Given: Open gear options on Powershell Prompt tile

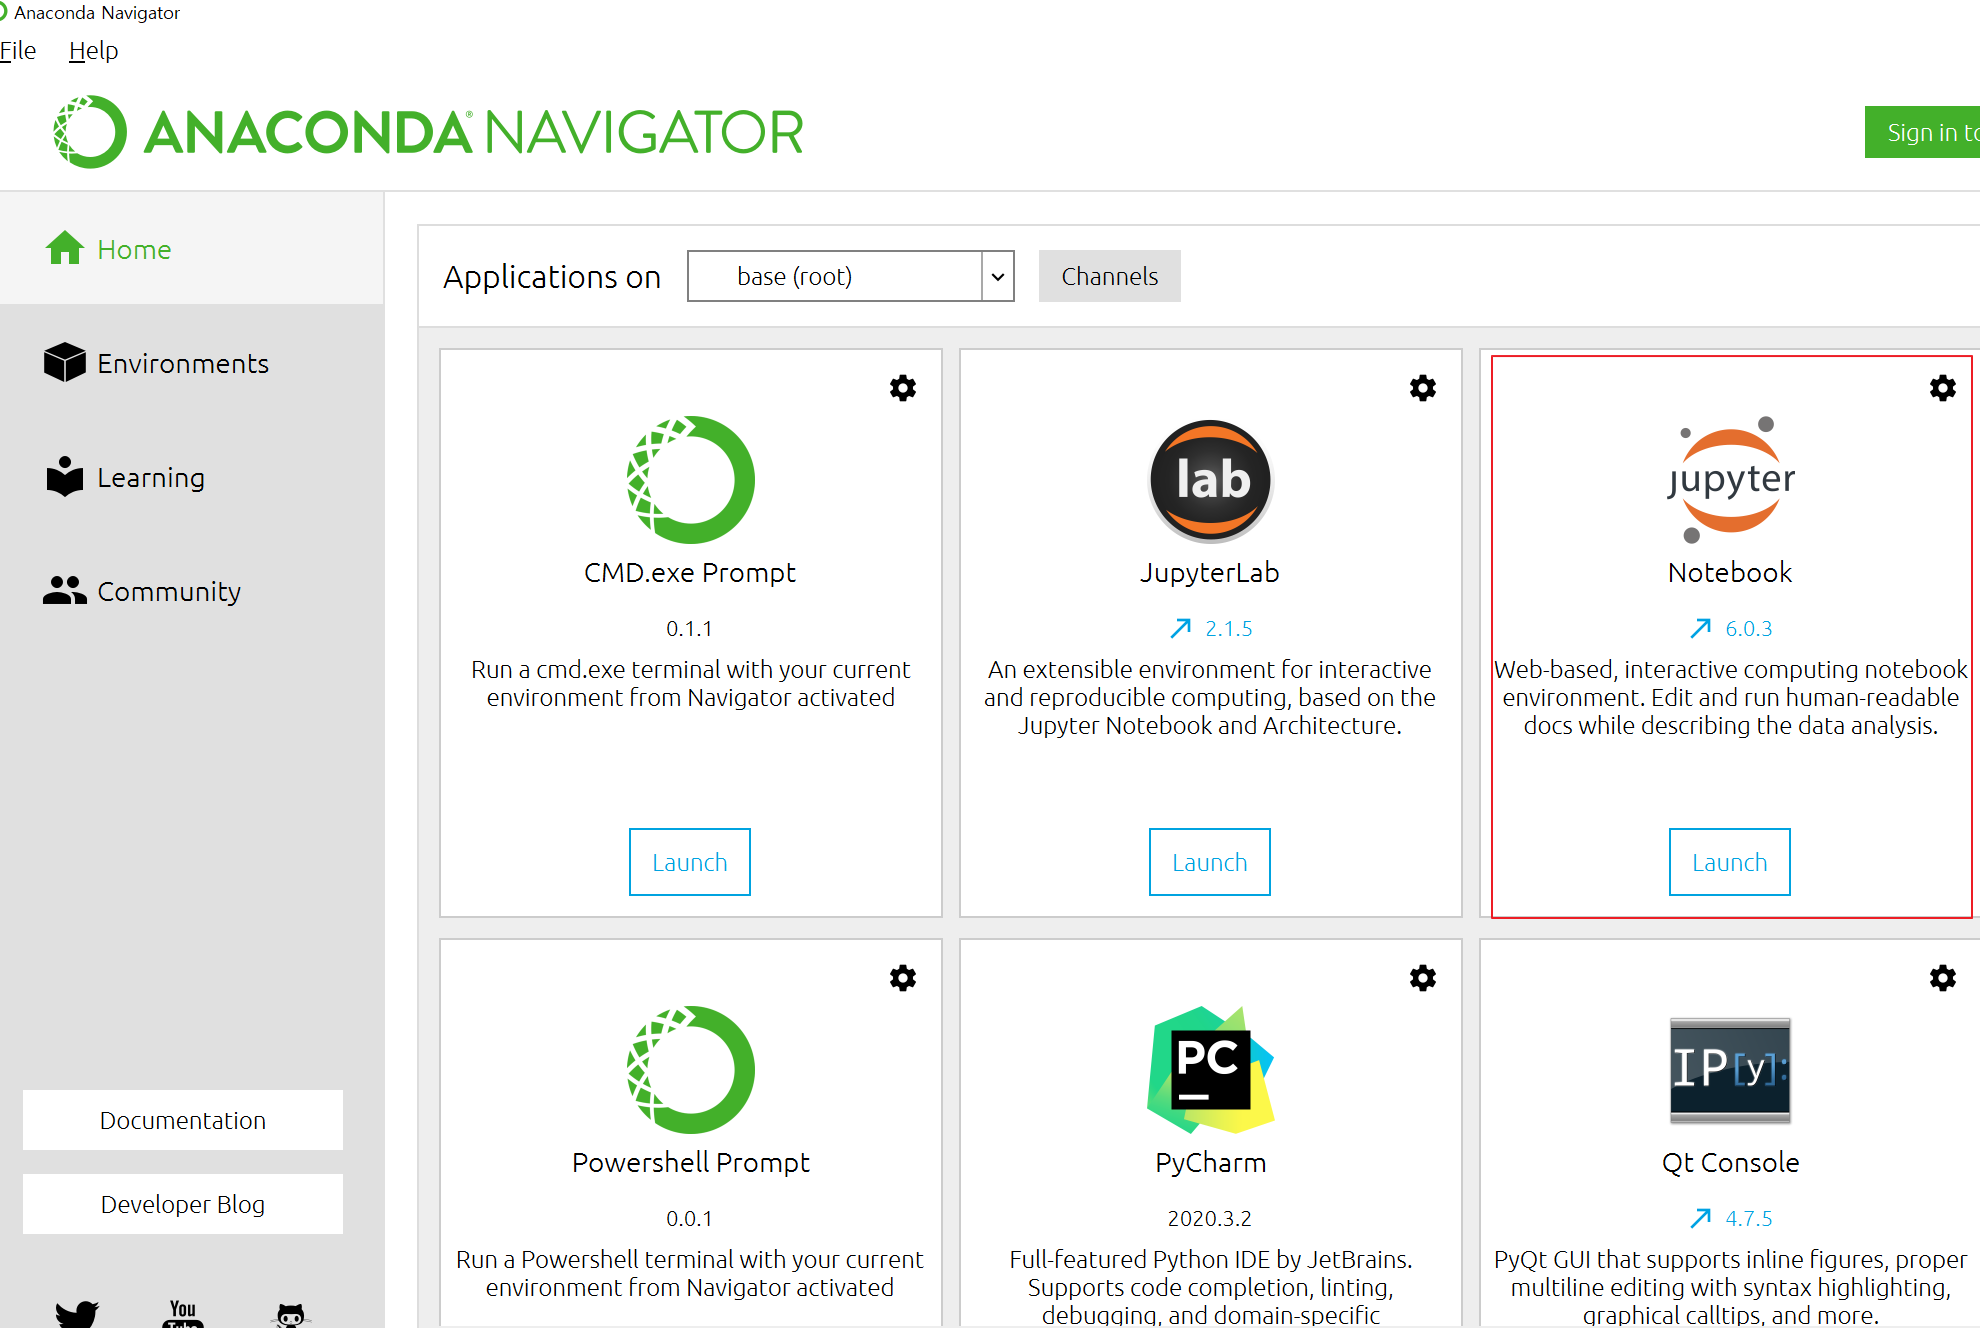Looking at the screenshot, I should [x=903, y=978].
